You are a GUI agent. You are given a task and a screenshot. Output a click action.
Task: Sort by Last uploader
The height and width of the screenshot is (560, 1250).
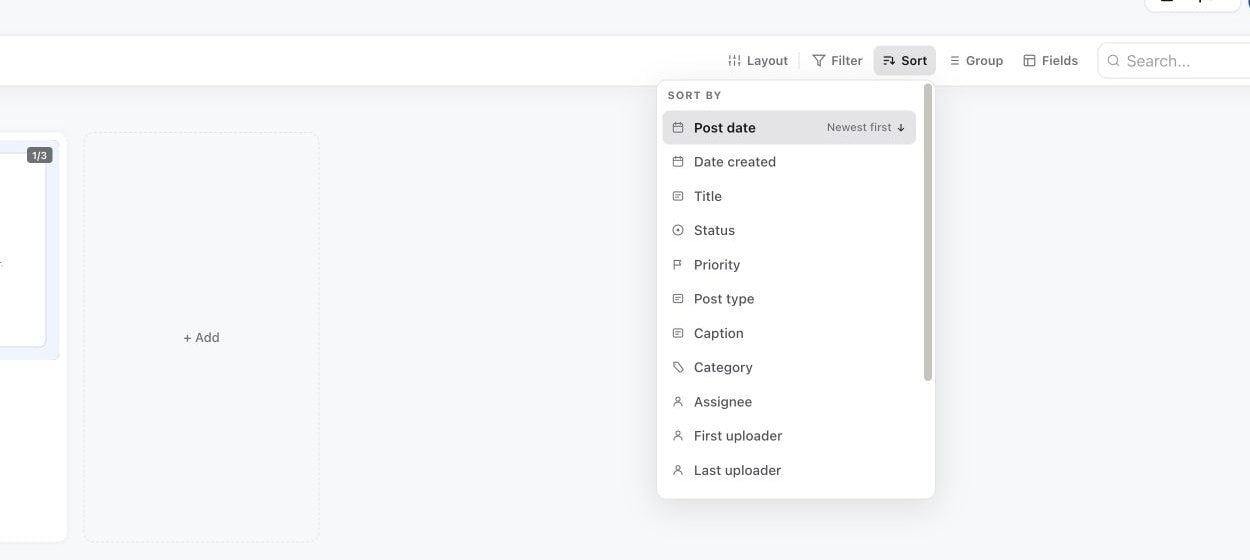coord(789,470)
